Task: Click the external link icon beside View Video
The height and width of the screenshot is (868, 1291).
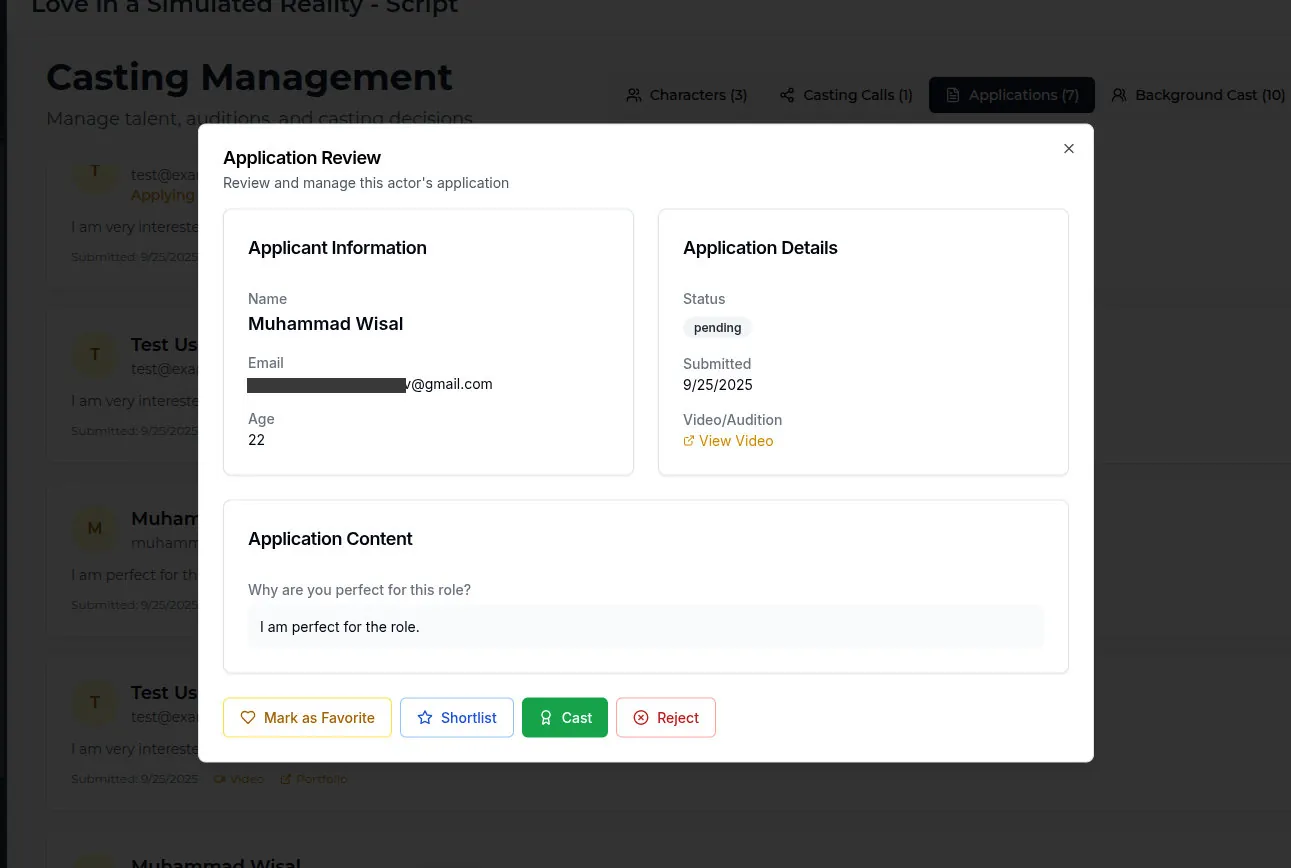Action: [x=688, y=441]
